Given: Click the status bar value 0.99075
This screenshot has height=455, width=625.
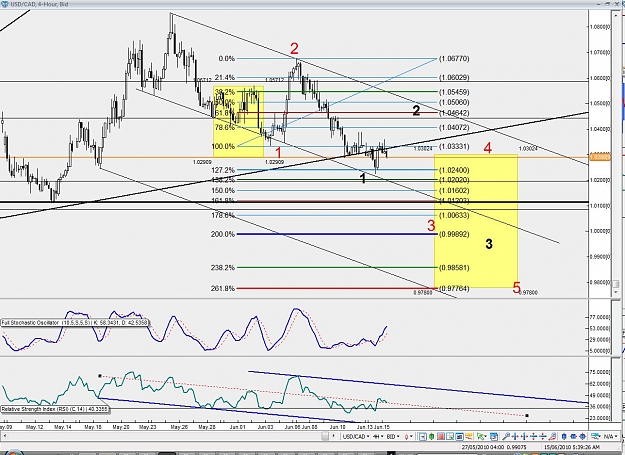Looking at the screenshot, I should [518, 447].
